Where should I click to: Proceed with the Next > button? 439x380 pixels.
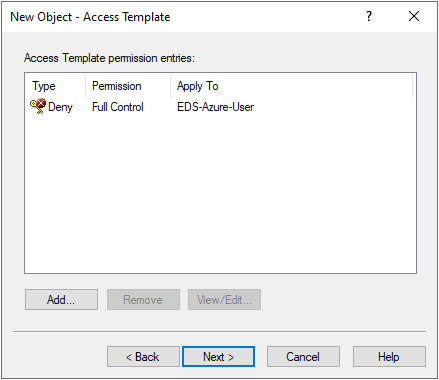click(x=219, y=356)
